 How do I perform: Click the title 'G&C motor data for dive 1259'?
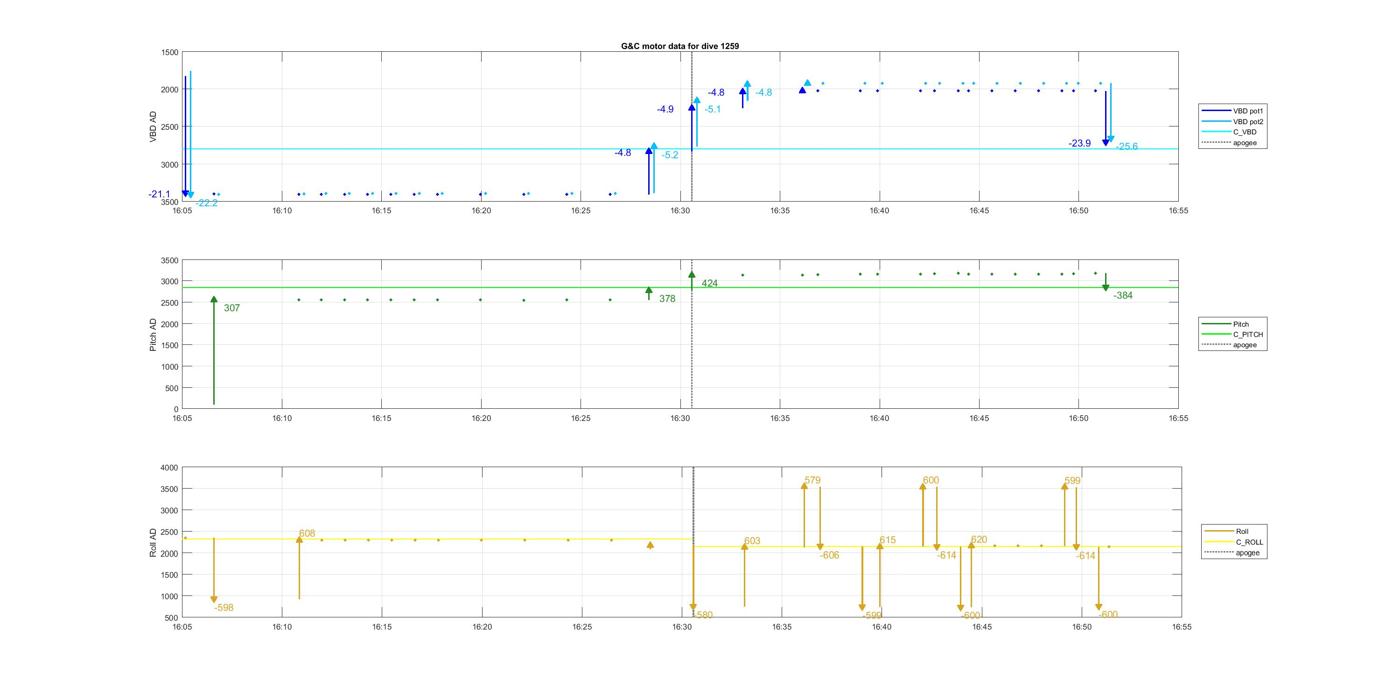pos(680,46)
